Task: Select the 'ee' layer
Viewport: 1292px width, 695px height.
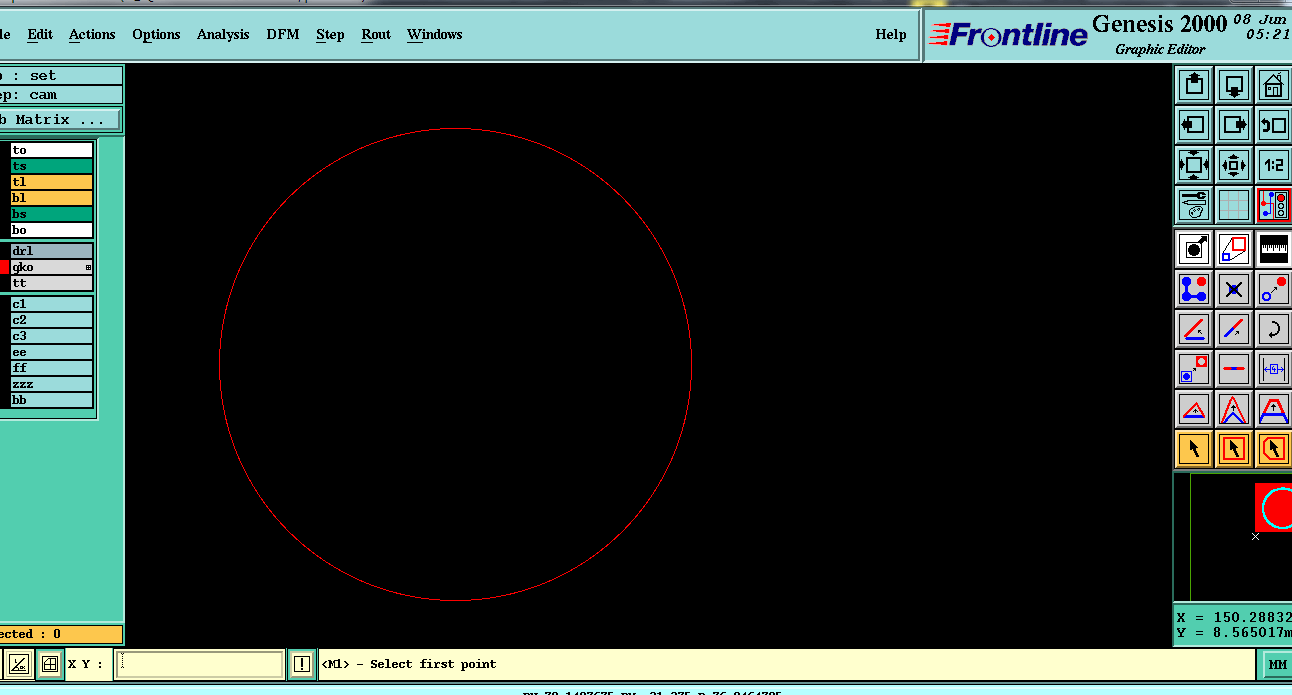Action: [51, 352]
